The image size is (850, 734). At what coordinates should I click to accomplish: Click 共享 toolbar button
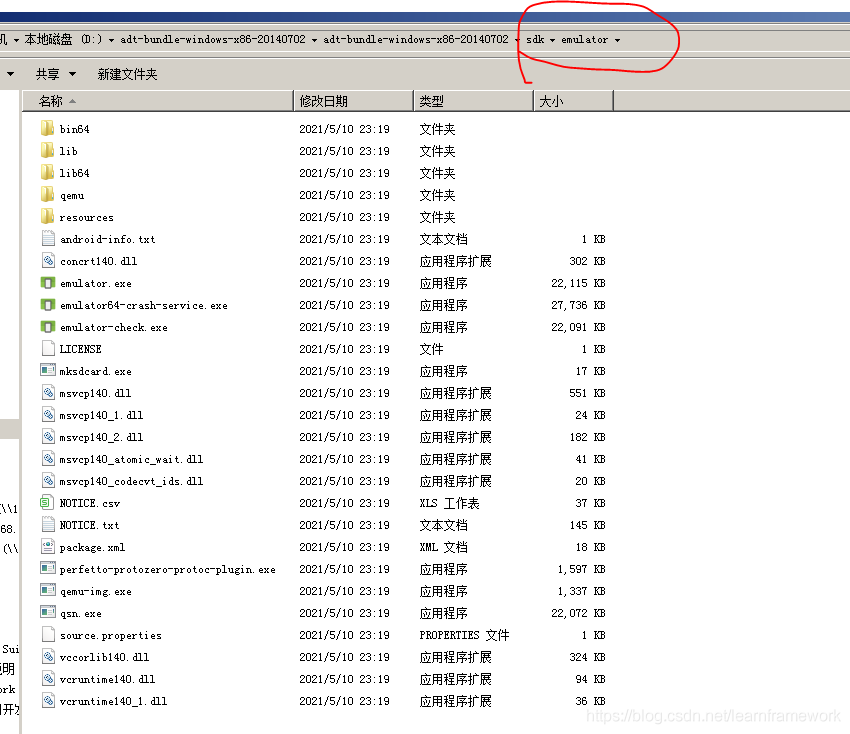pos(48,74)
